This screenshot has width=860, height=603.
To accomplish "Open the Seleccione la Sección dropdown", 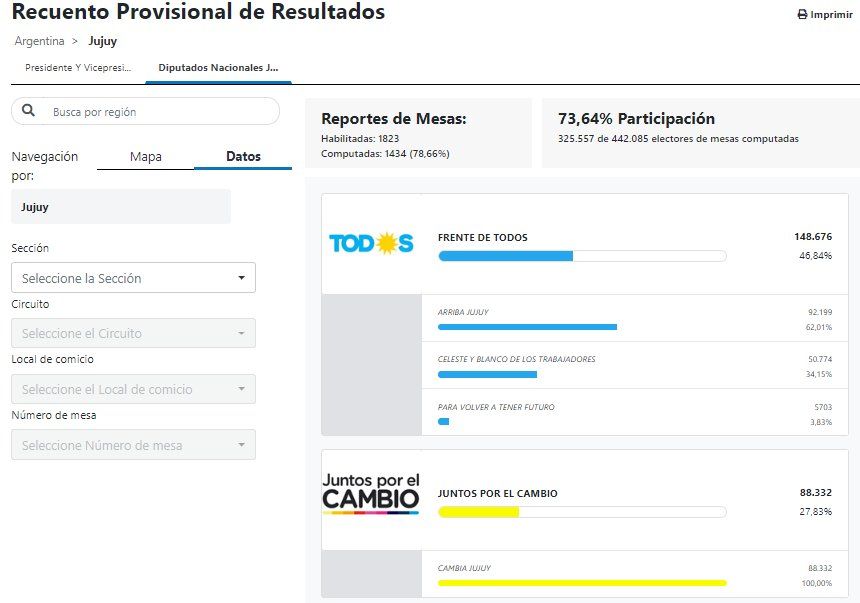I will click(x=133, y=278).
